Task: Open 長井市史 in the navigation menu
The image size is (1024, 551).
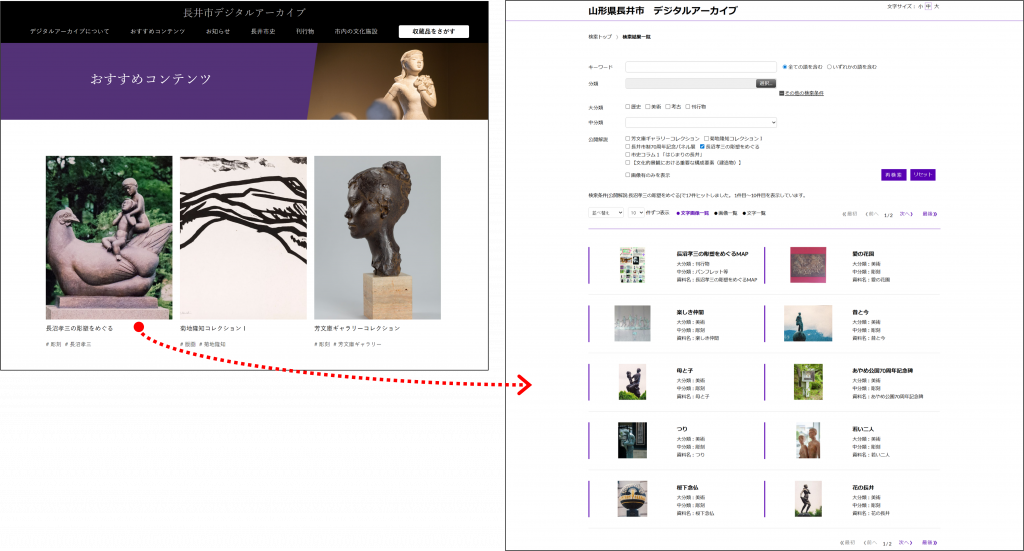Action: [x=262, y=31]
